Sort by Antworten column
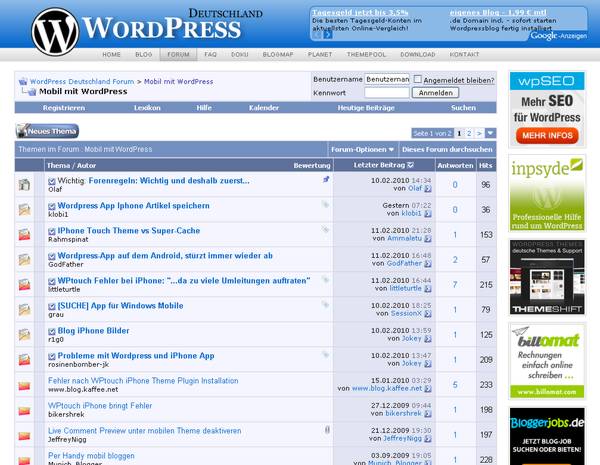Viewport: 600px width, 465px height. (x=455, y=165)
